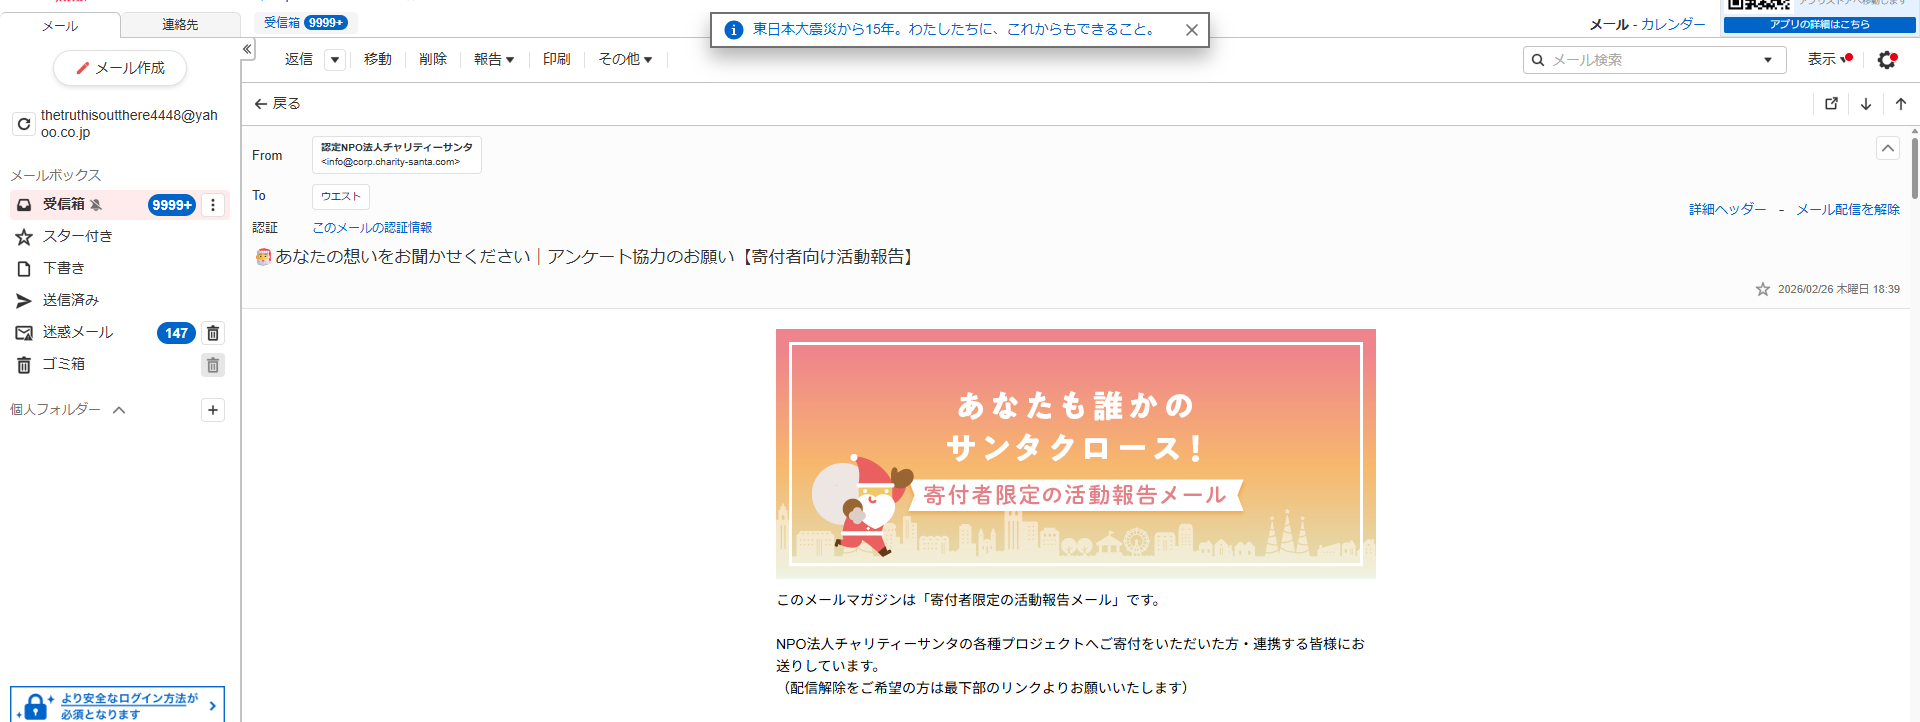Expand the その他 menu
This screenshot has width=1920, height=722.
click(x=625, y=60)
